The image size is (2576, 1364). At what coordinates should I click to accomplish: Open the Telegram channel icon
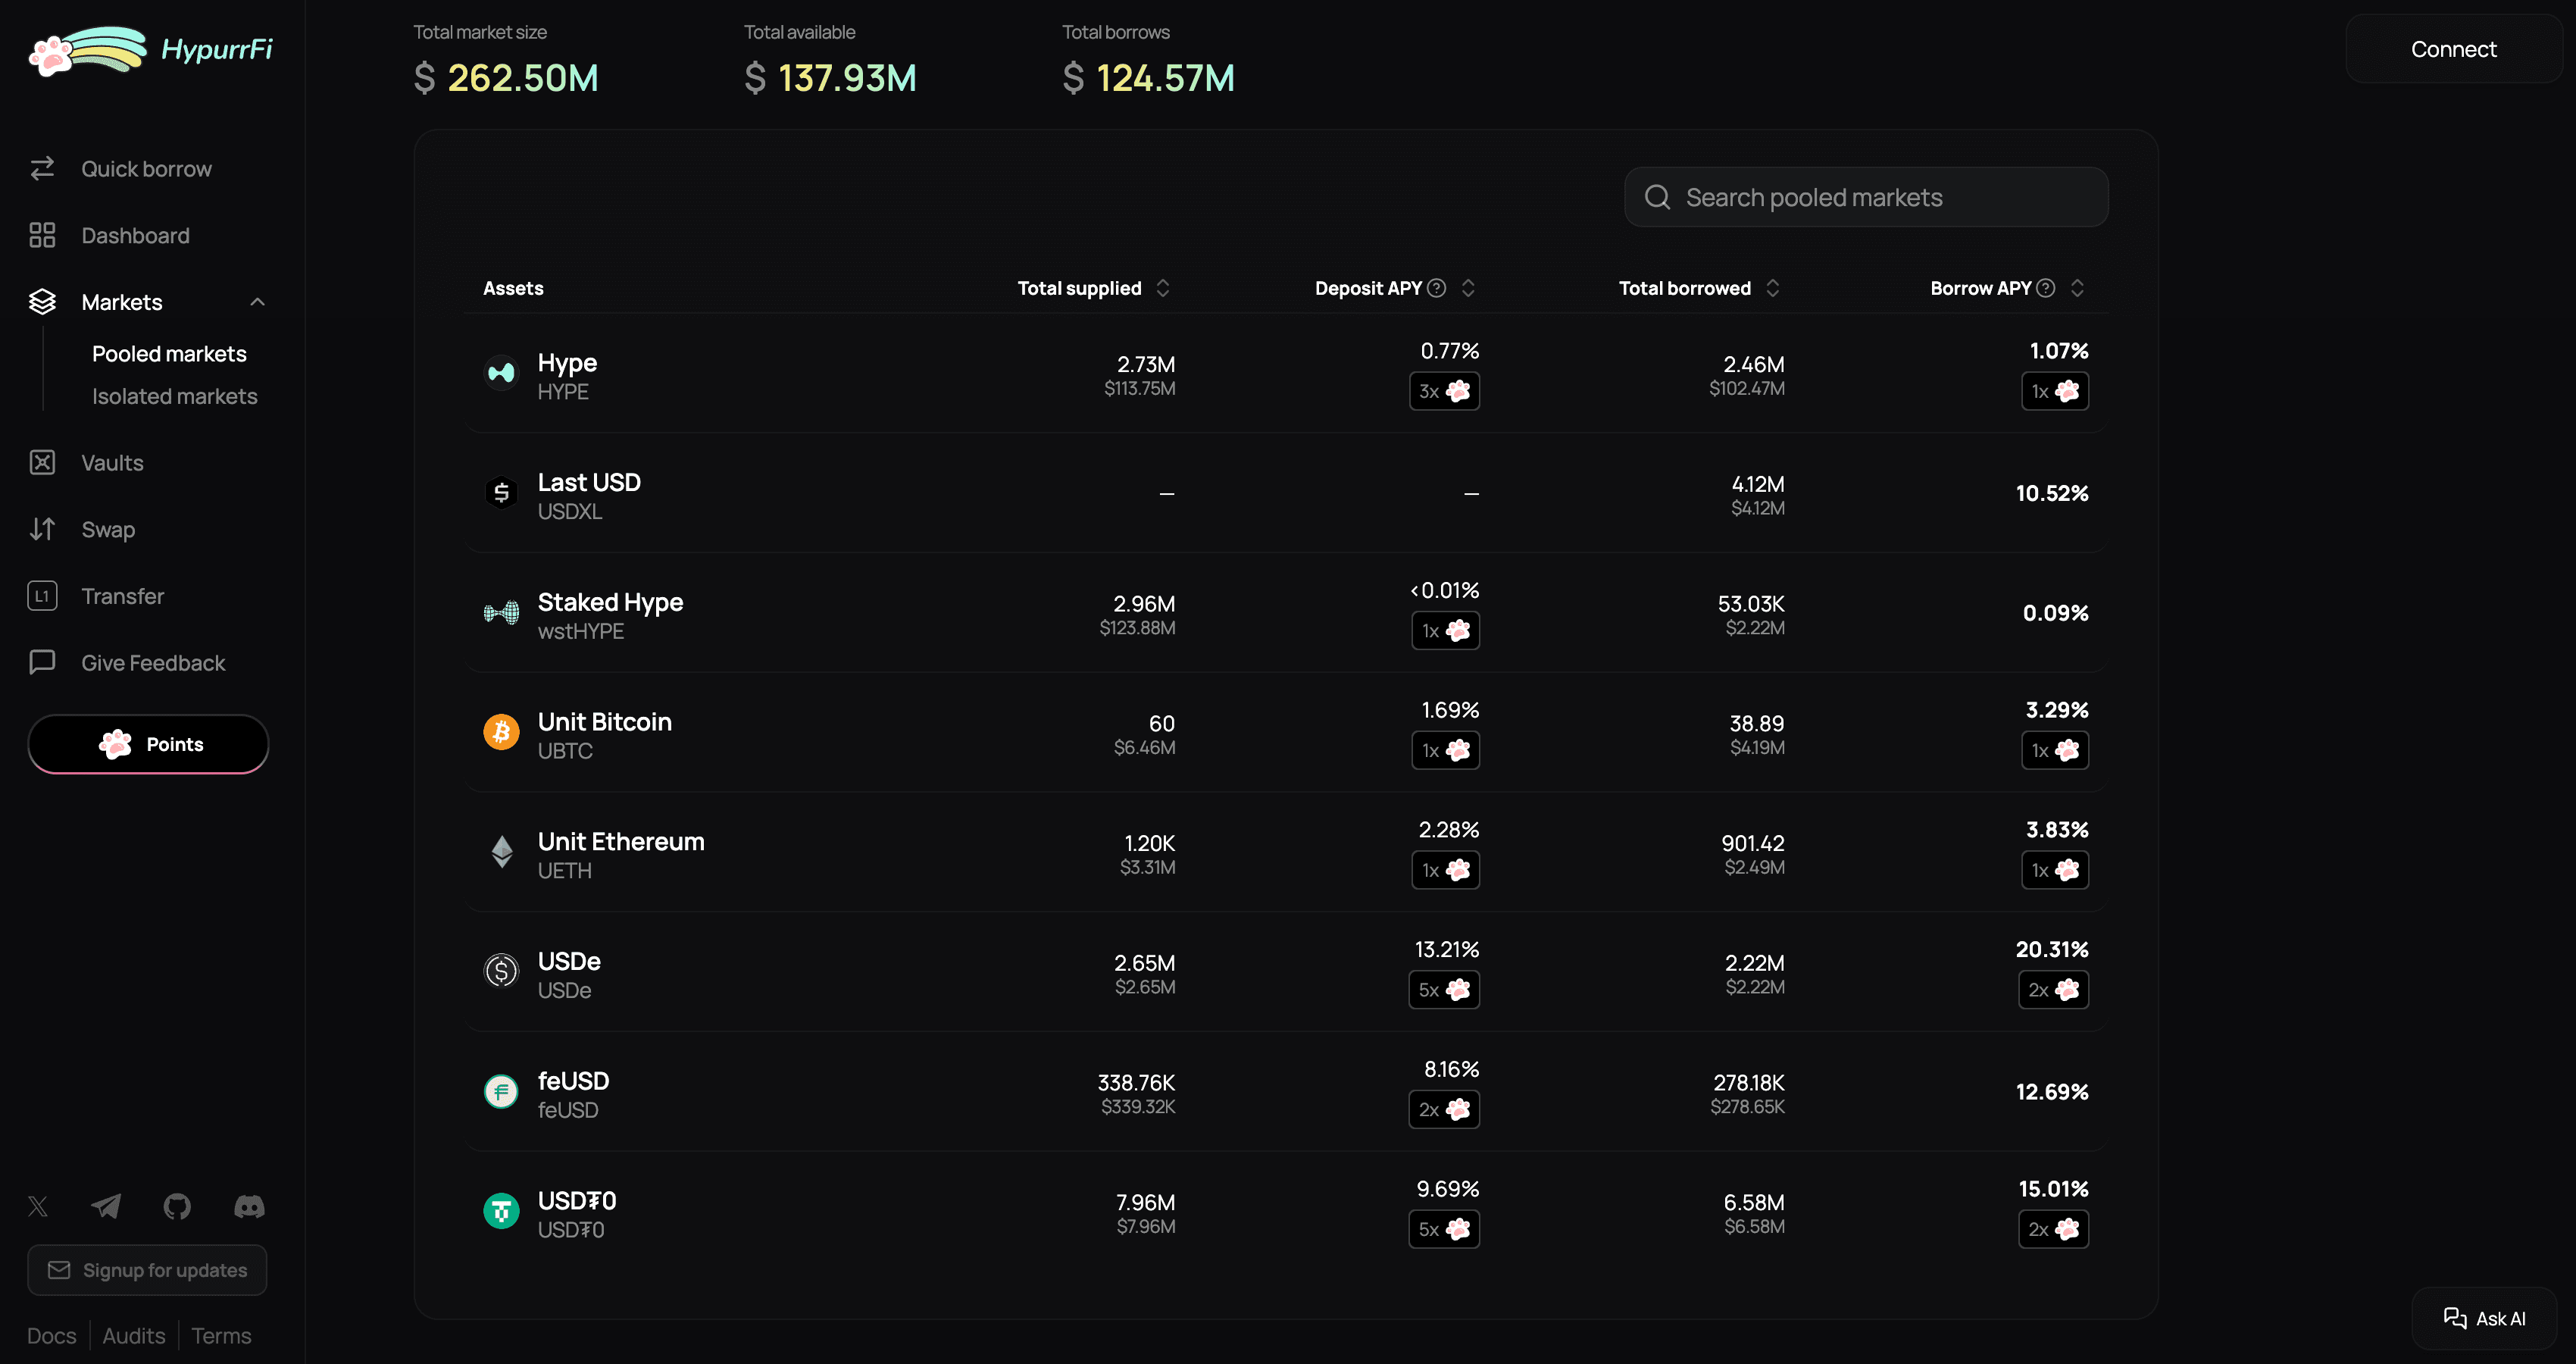(106, 1206)
